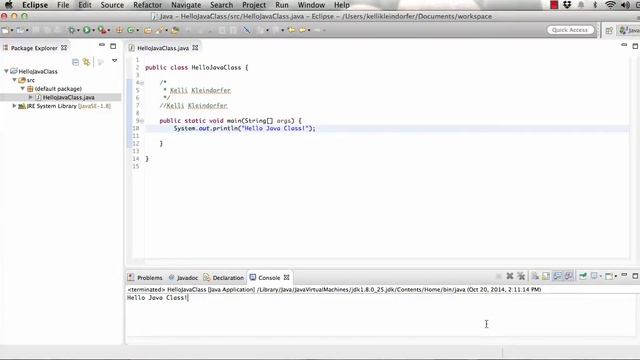Click the Search flashlight toolbar icon
640x360 pixels.
point(160,30)
